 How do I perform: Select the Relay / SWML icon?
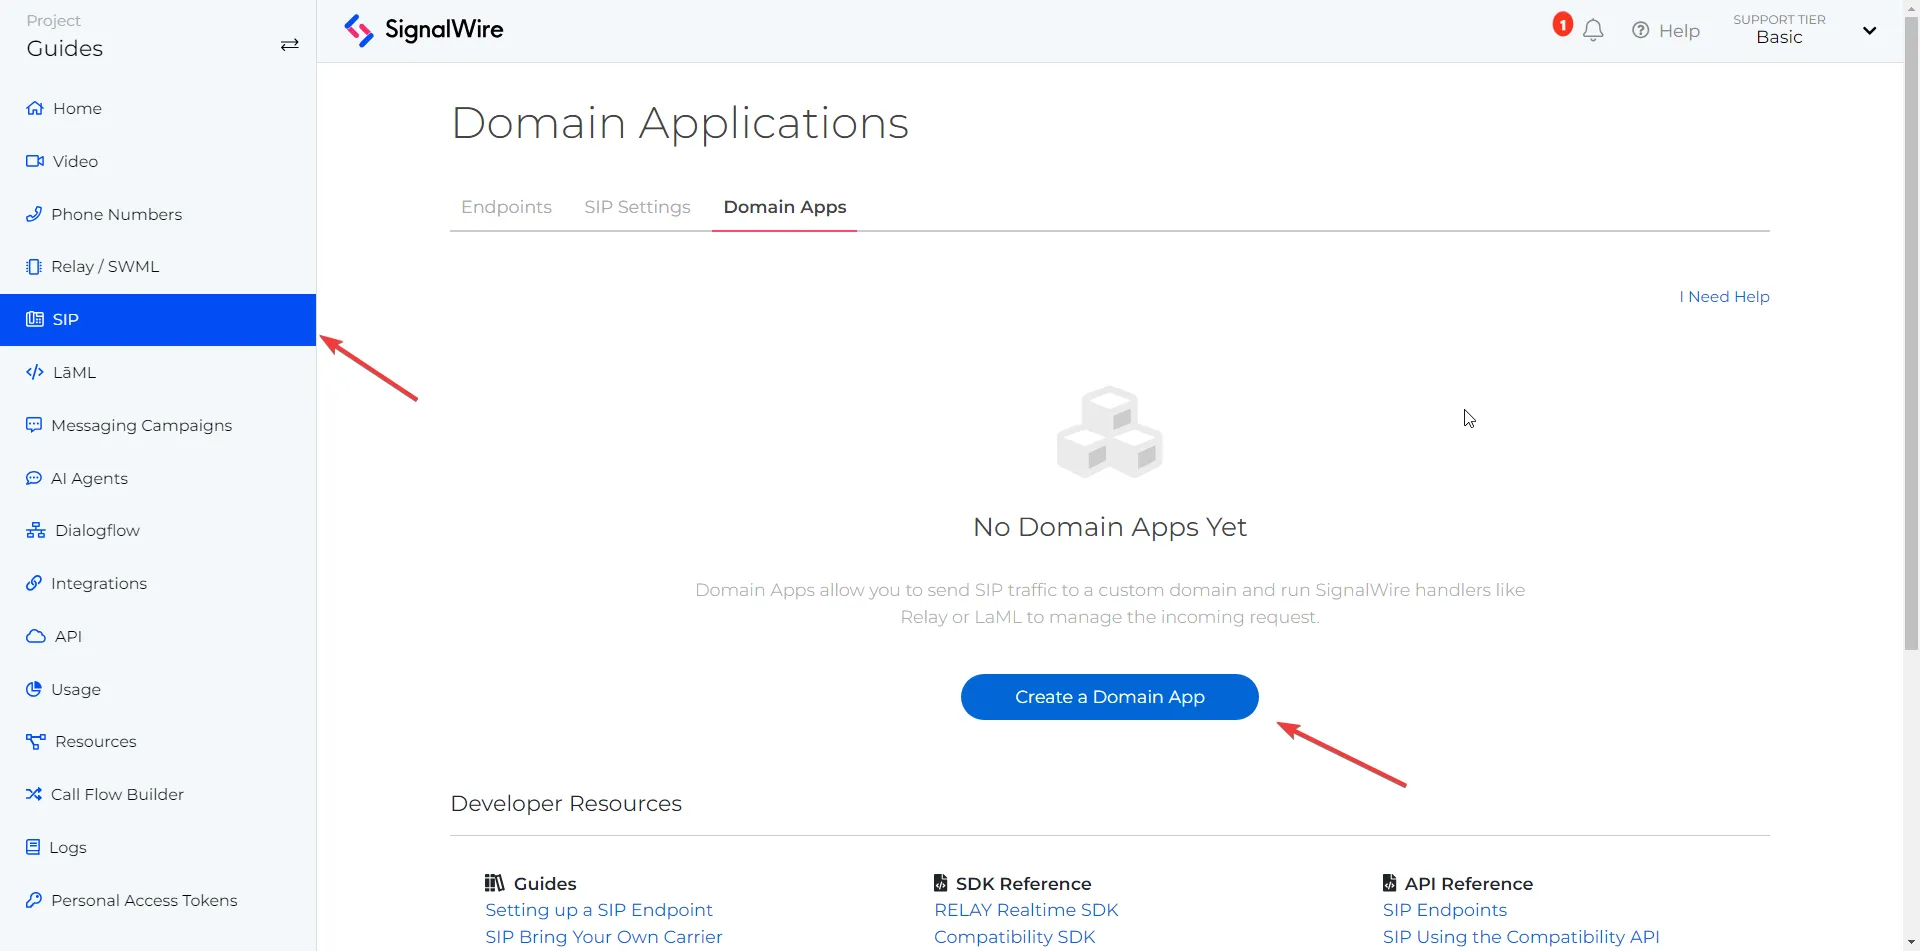pyautogui.click(x=34, y=266)
